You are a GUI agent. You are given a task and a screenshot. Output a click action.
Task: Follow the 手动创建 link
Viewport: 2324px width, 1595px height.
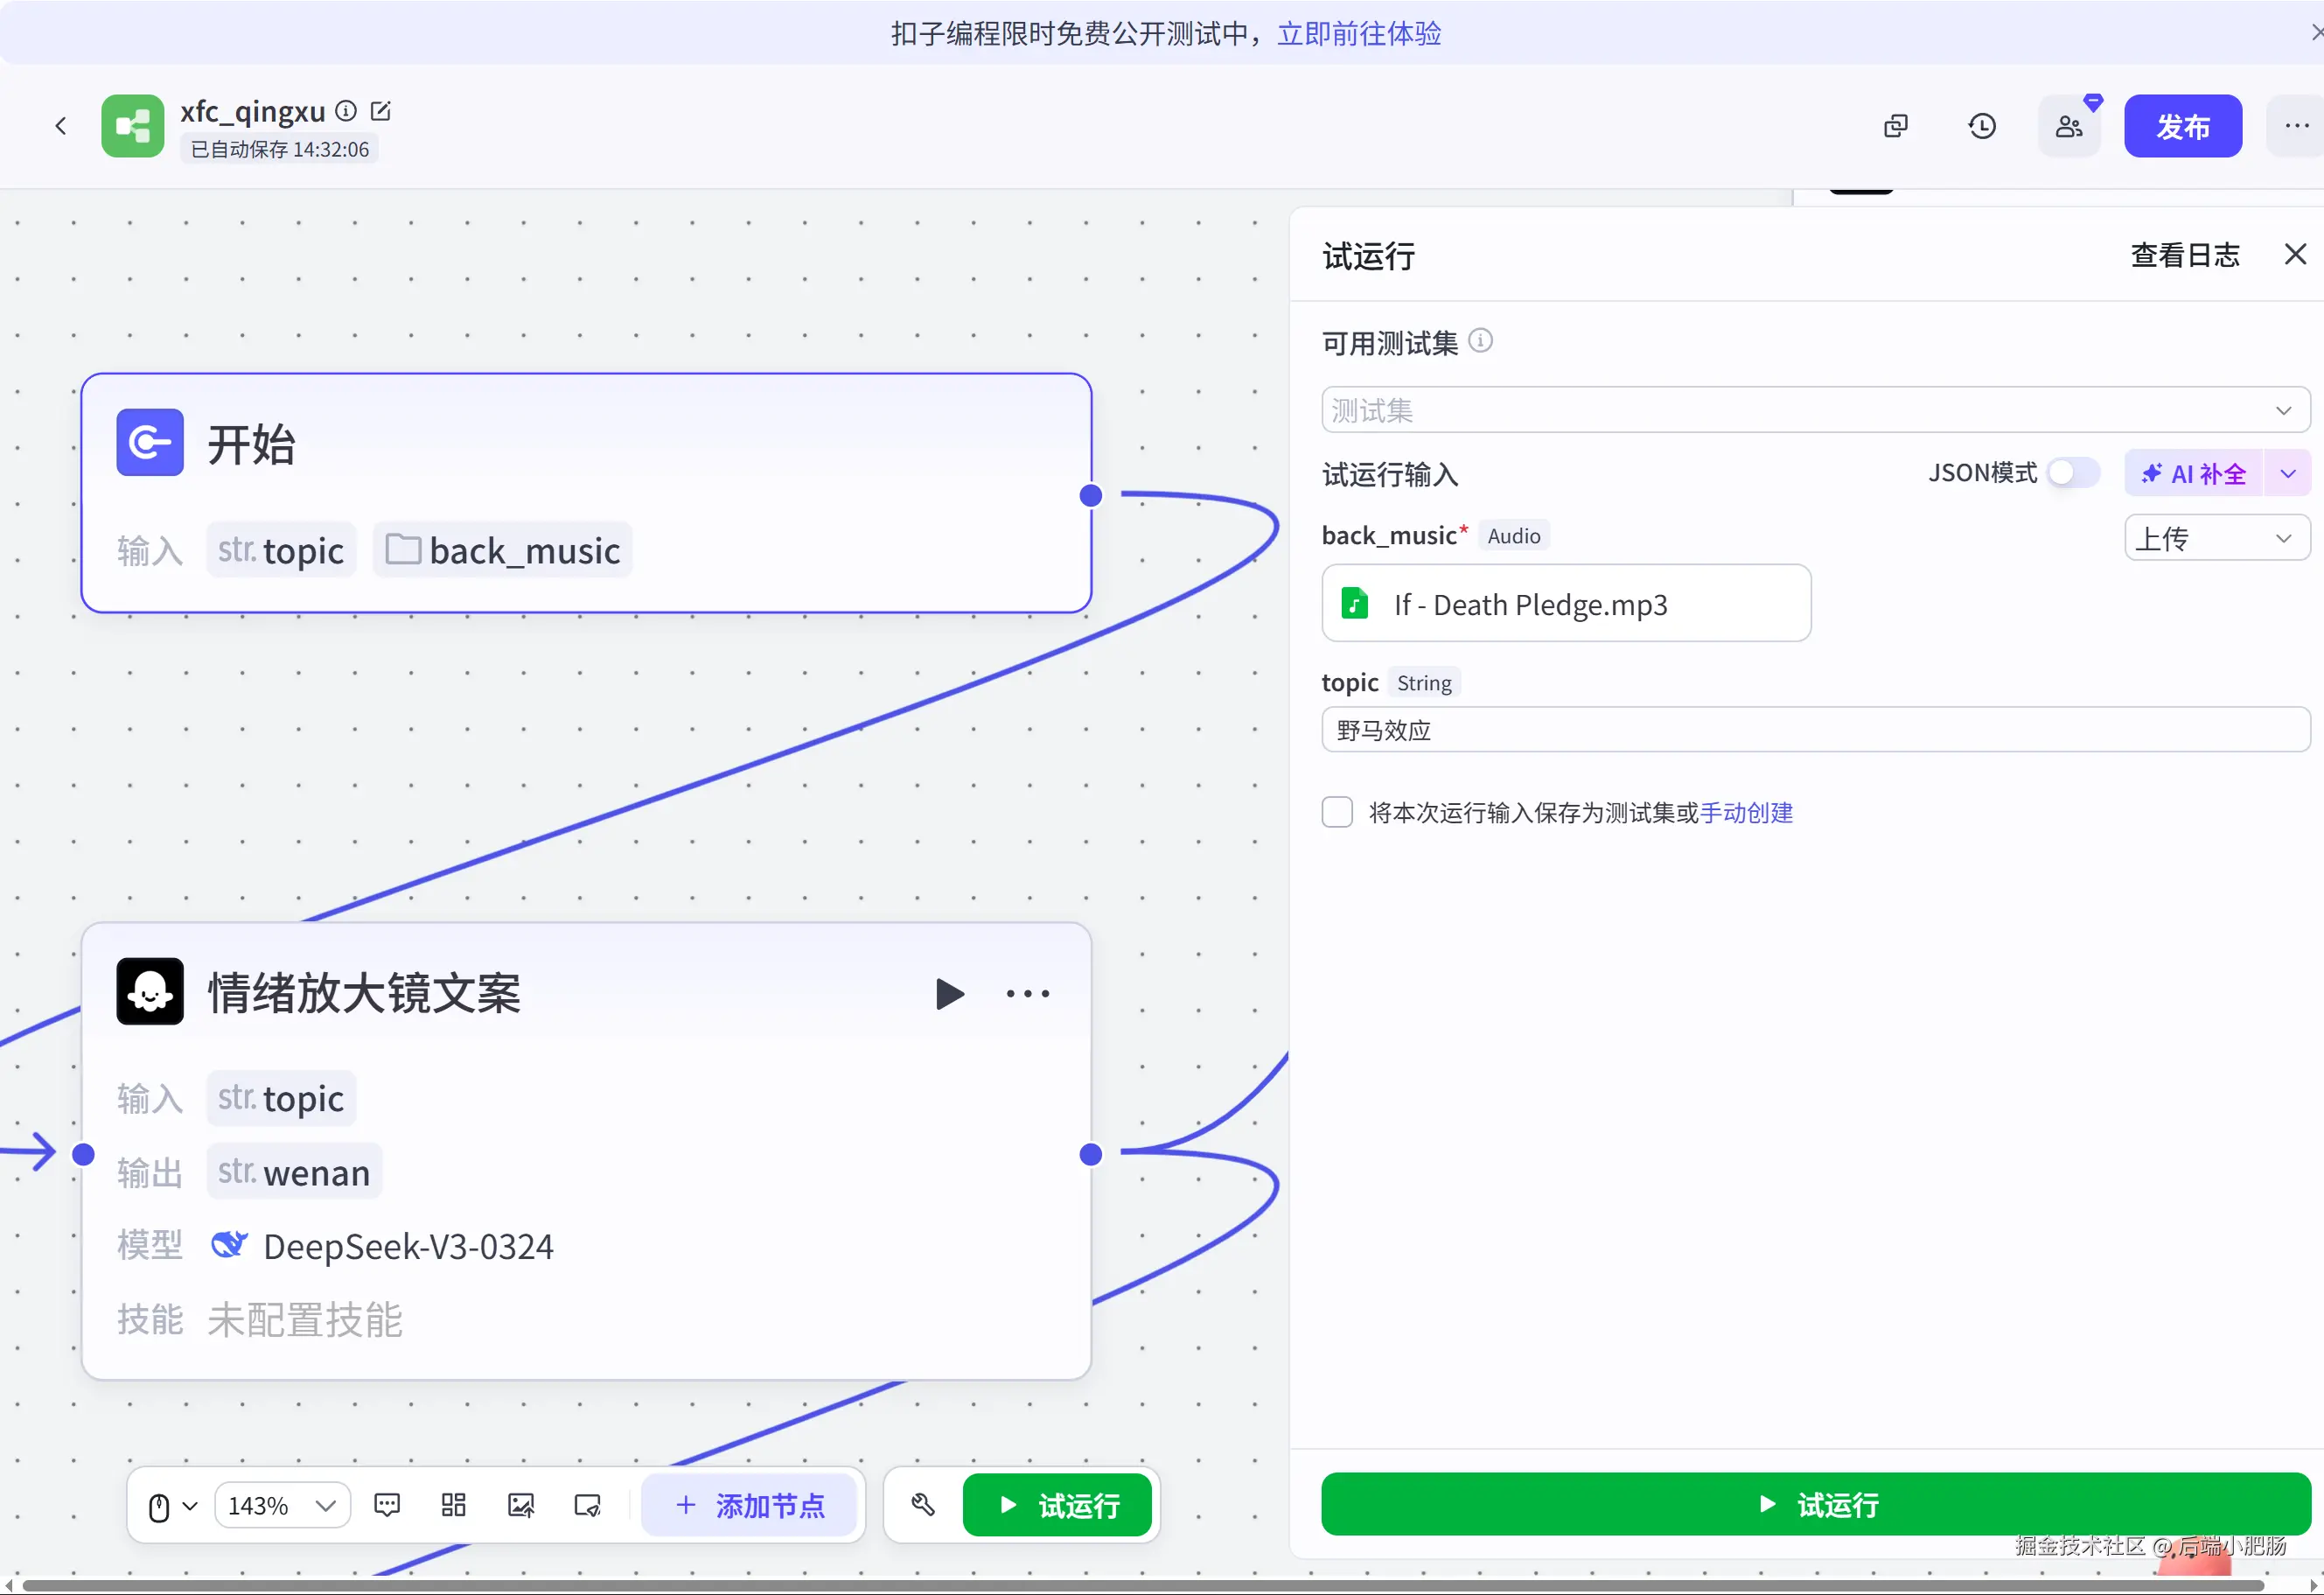(1746, 812)
